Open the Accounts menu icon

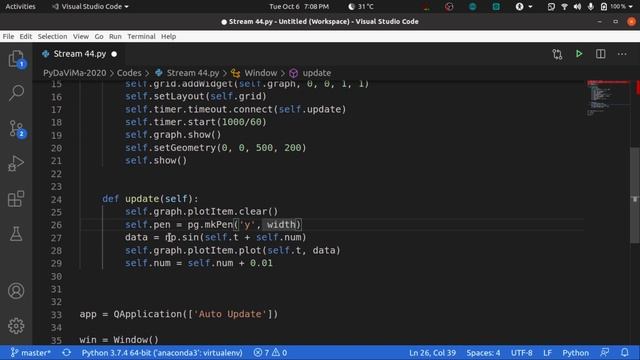(16, 291)
